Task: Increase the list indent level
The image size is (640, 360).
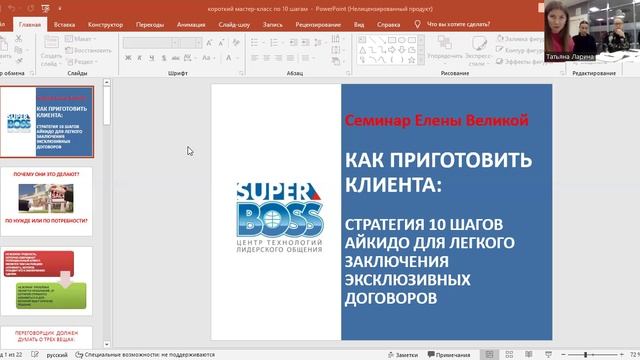Action: (x=306, y=42)
